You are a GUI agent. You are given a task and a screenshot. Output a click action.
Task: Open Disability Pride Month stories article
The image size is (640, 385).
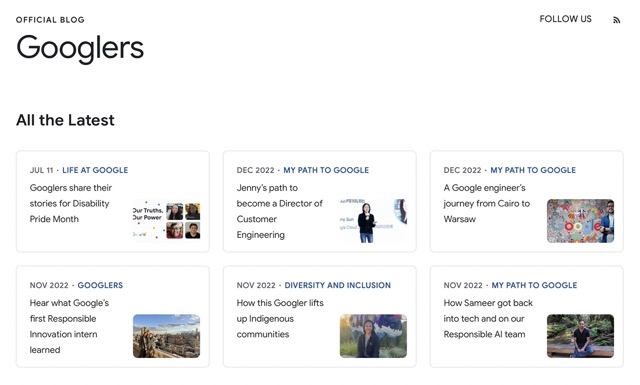71,203
